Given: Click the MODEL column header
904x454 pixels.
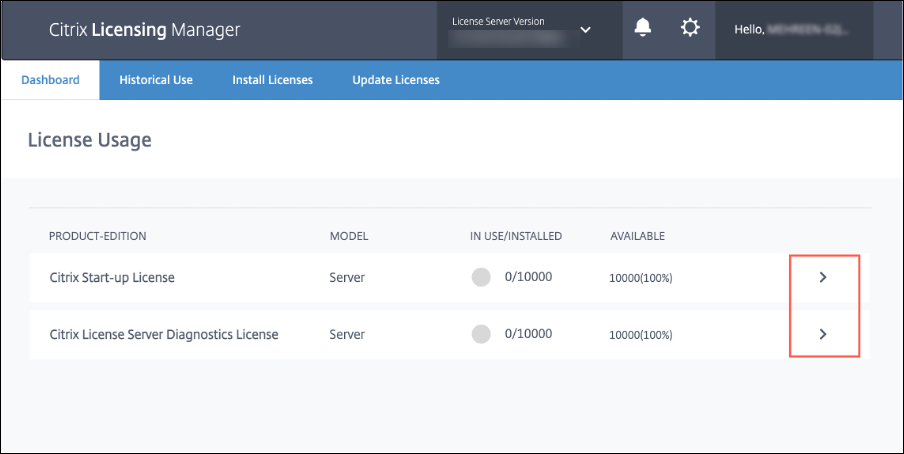Looking at the screenshot, I should (349, 236).
